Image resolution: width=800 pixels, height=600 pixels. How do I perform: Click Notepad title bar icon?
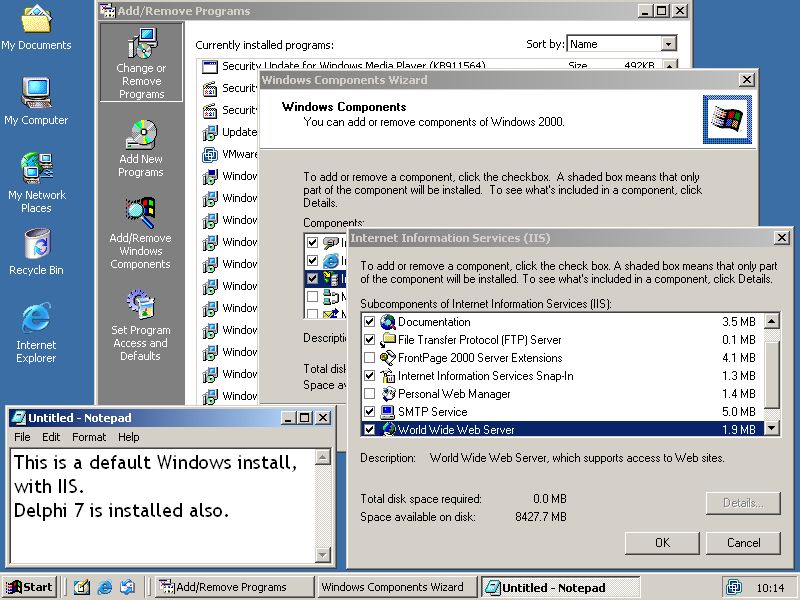pyautogui.click(x=18, y=418)
